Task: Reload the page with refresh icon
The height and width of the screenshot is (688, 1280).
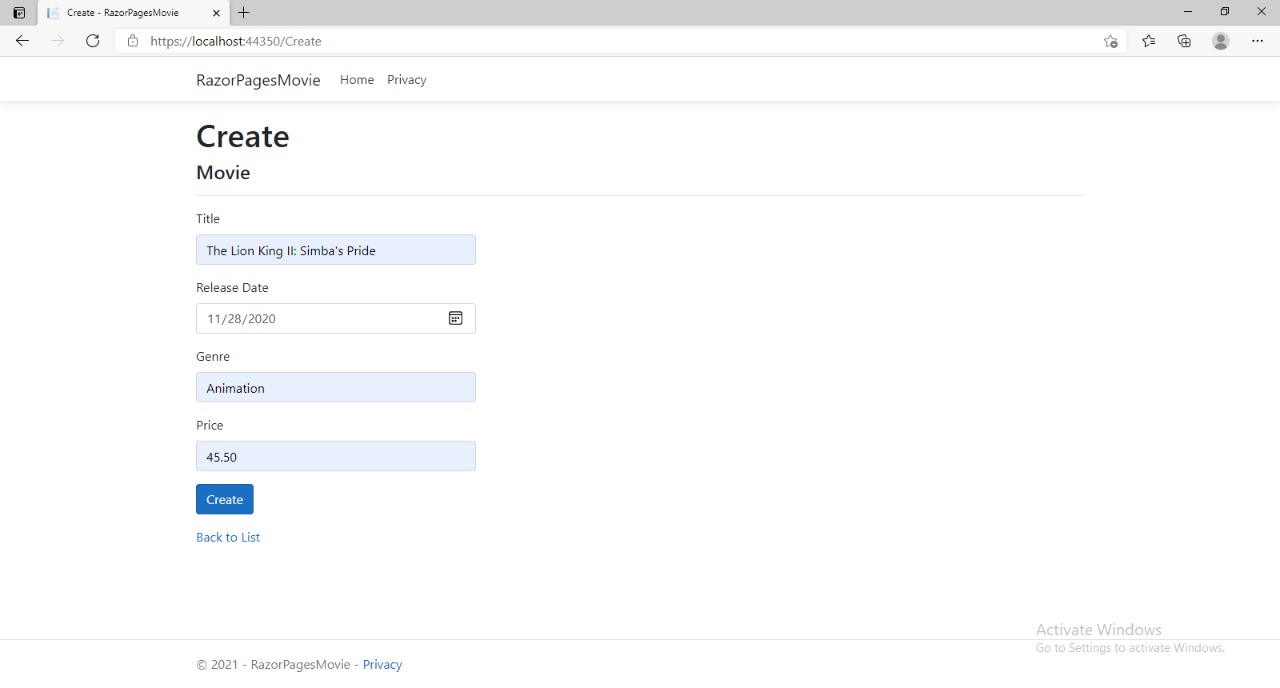Action: (x=93, y=41)
